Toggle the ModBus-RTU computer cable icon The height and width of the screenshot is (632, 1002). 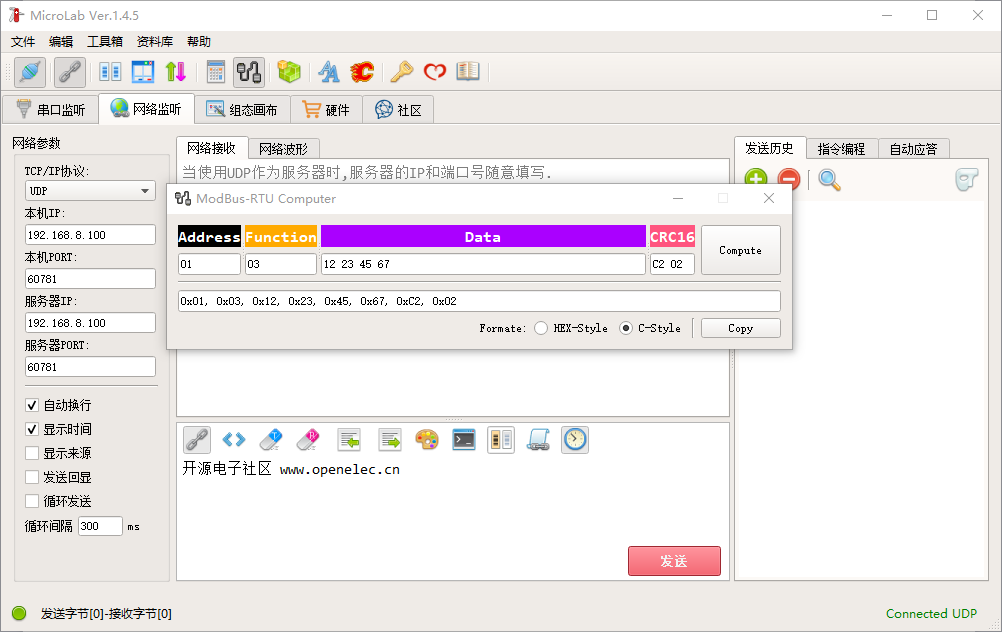249,72
